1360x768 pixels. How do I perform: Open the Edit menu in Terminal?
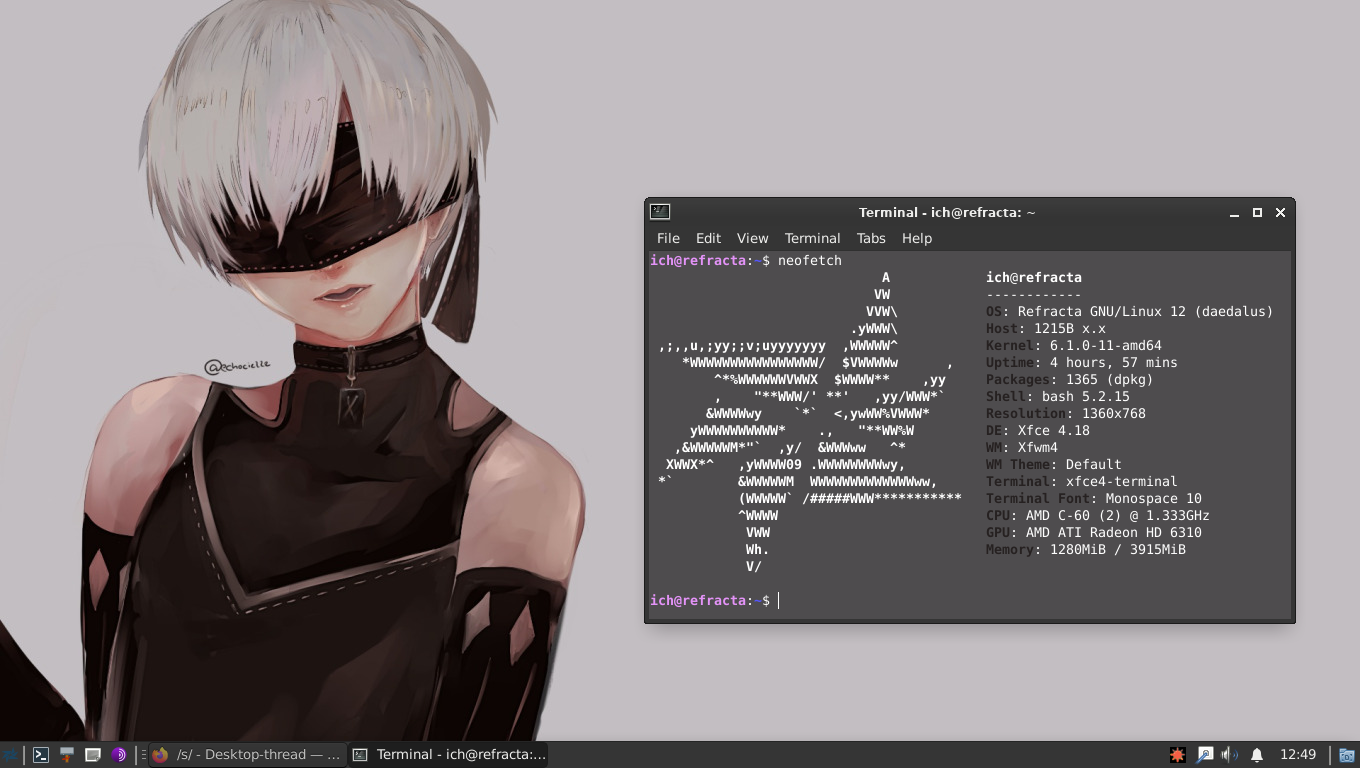click(708, 238)
